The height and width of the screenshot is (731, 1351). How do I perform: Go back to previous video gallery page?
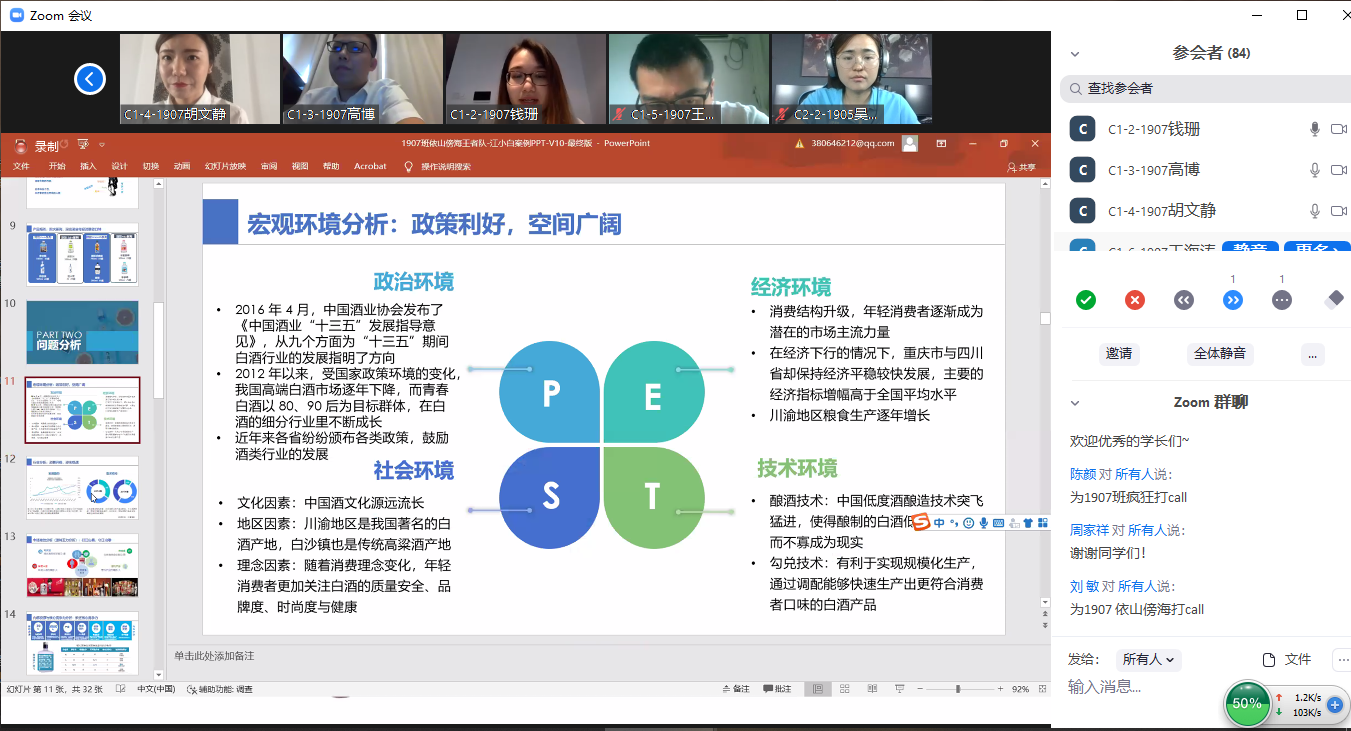coord(90,79)
